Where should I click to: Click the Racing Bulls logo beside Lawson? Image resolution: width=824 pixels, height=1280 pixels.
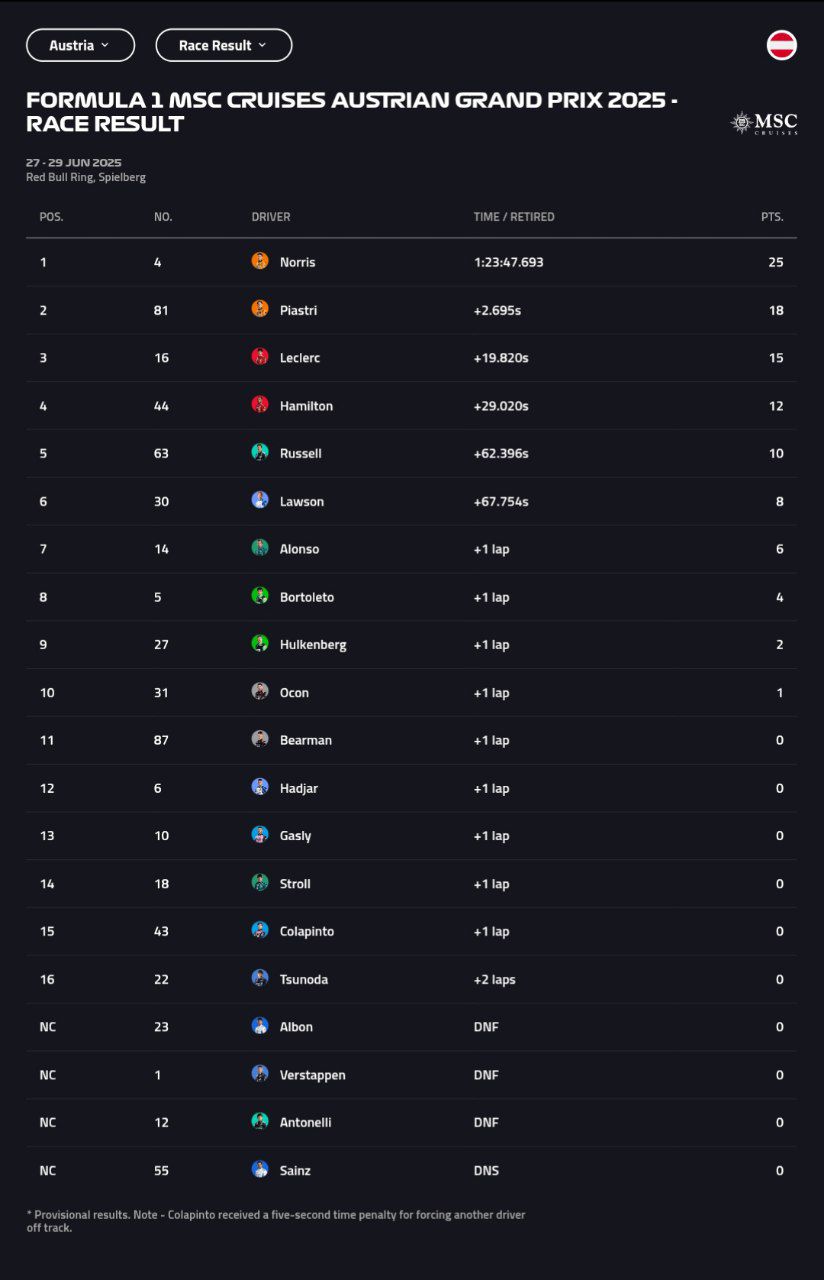[259, 501]
